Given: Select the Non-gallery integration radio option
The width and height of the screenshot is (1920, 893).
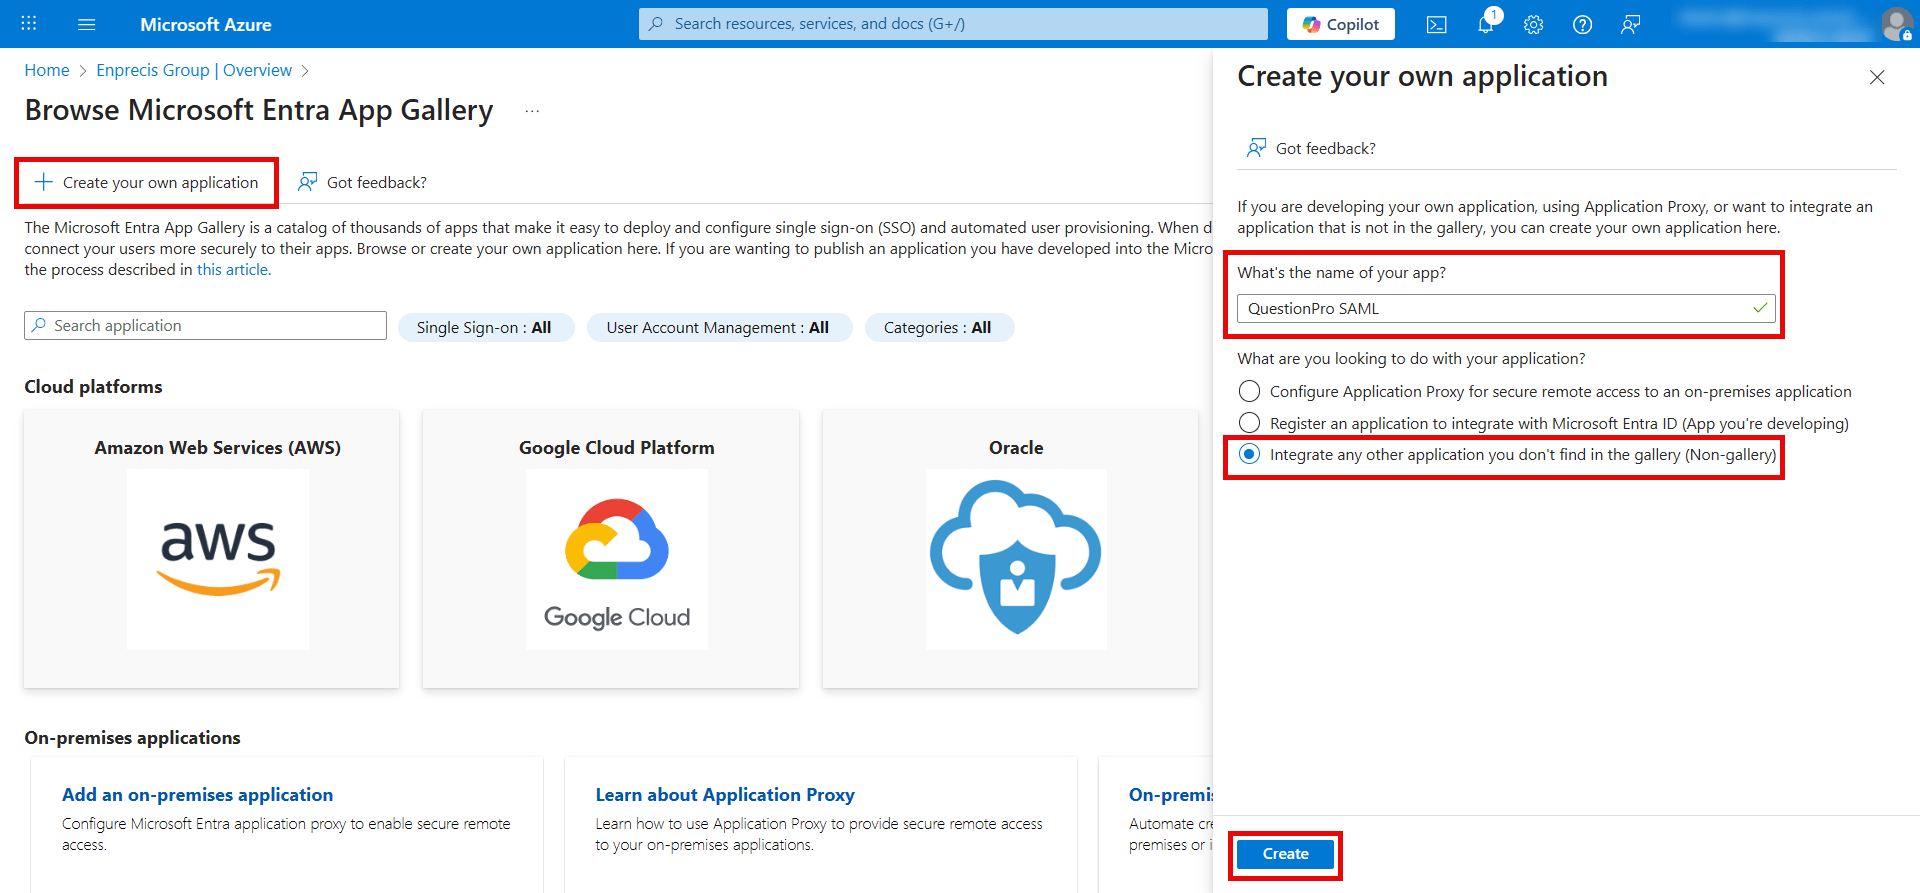Looking at the screenshot, I should (x=1249, y=454).
